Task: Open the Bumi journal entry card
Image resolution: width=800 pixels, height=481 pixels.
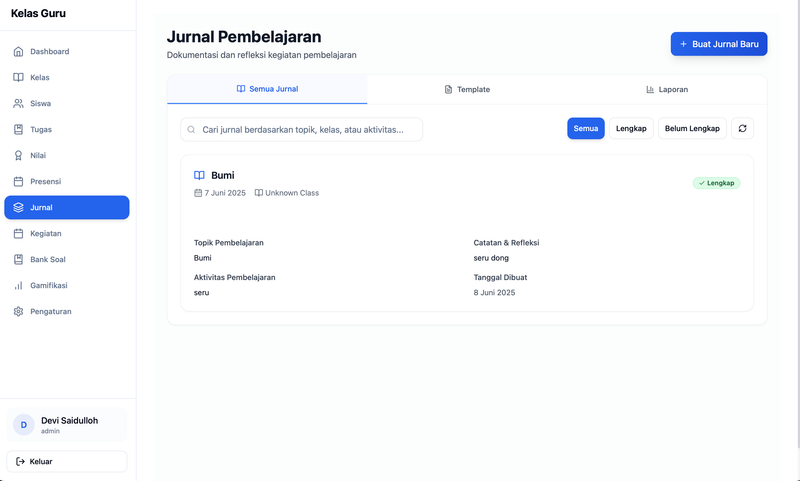Action: (x=466, y=232)
